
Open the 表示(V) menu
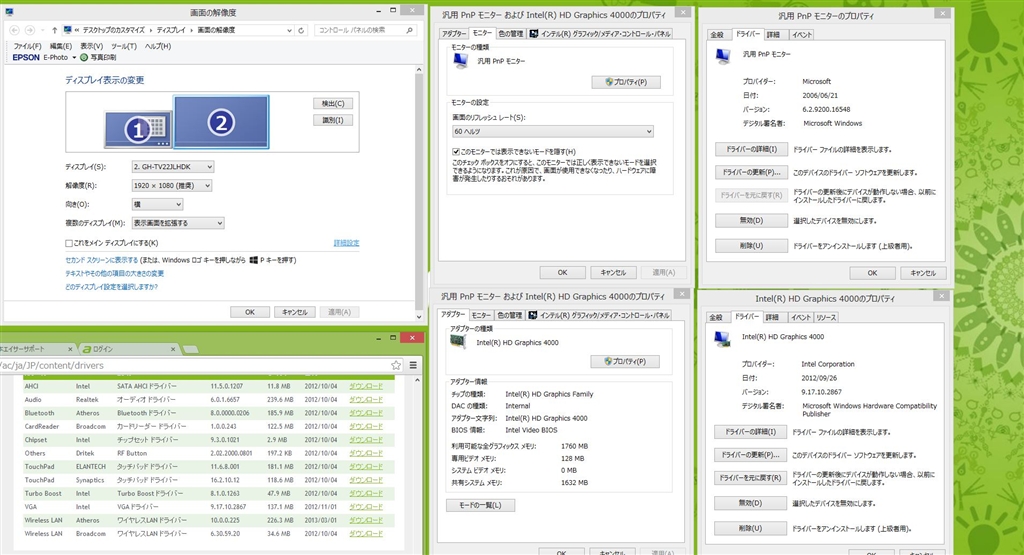click(x=91, y=46)
